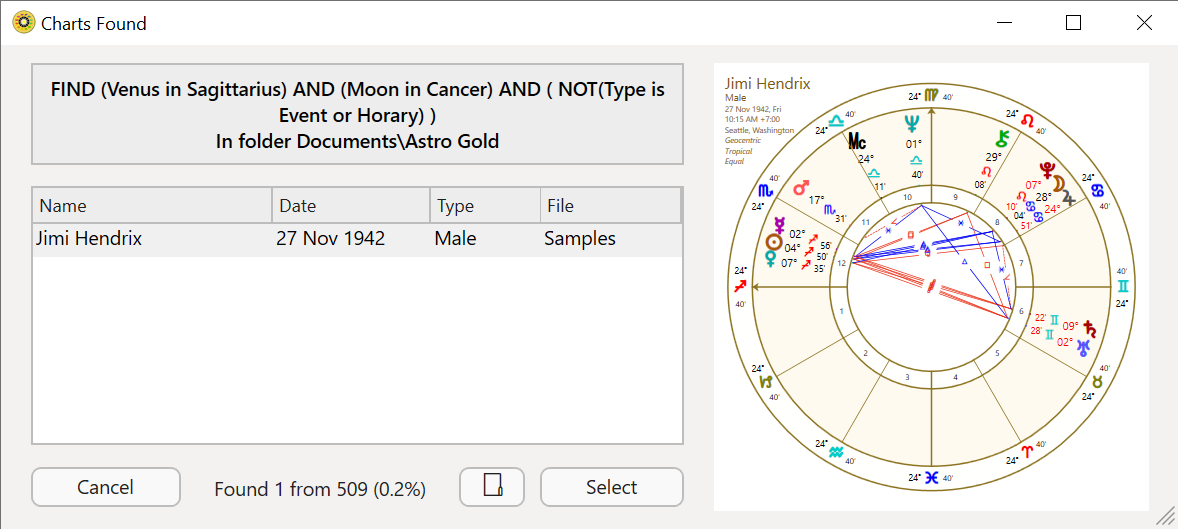Sort results by the Date column header
1178x529 pixels.
coord(351,205)
